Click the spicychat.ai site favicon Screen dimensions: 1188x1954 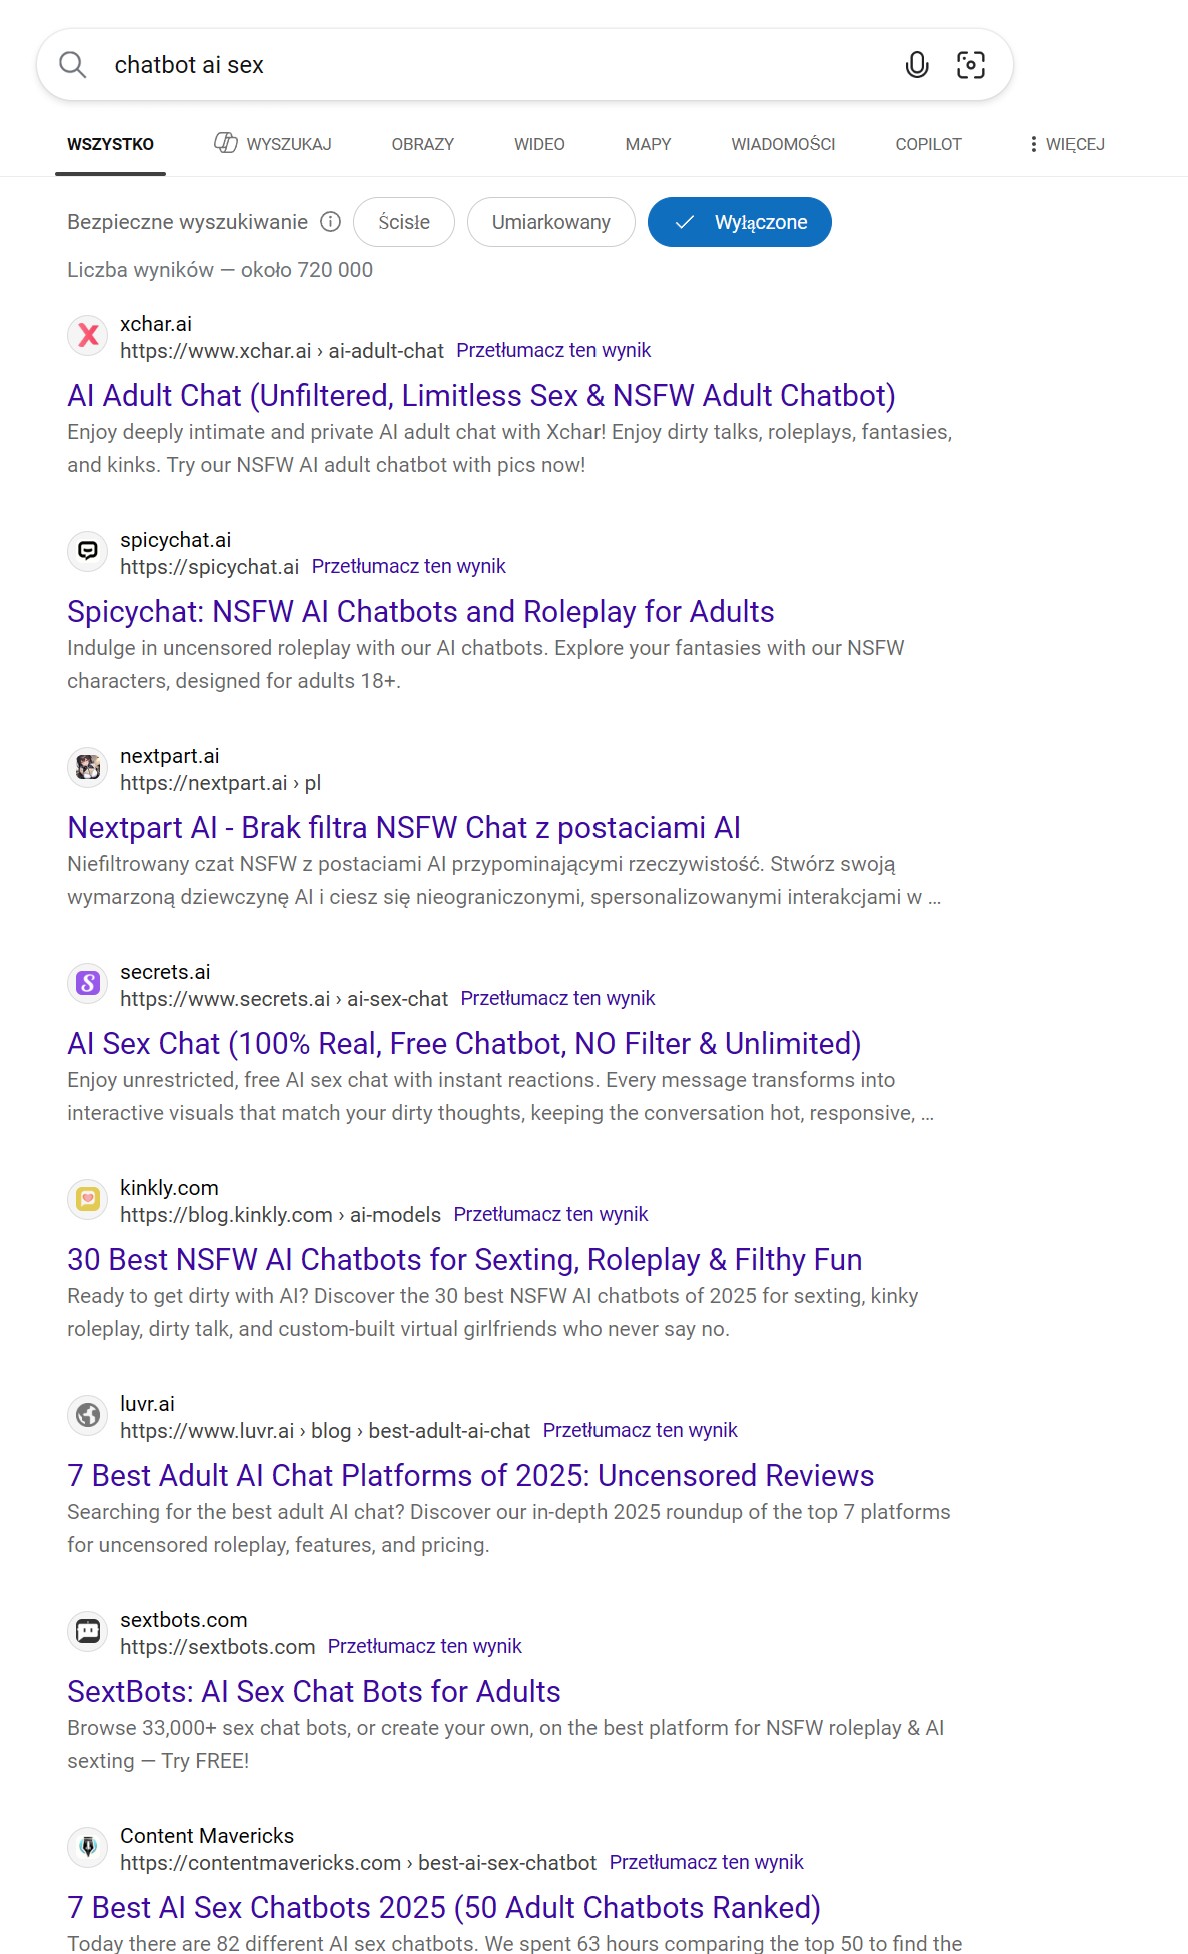point(88,552)
